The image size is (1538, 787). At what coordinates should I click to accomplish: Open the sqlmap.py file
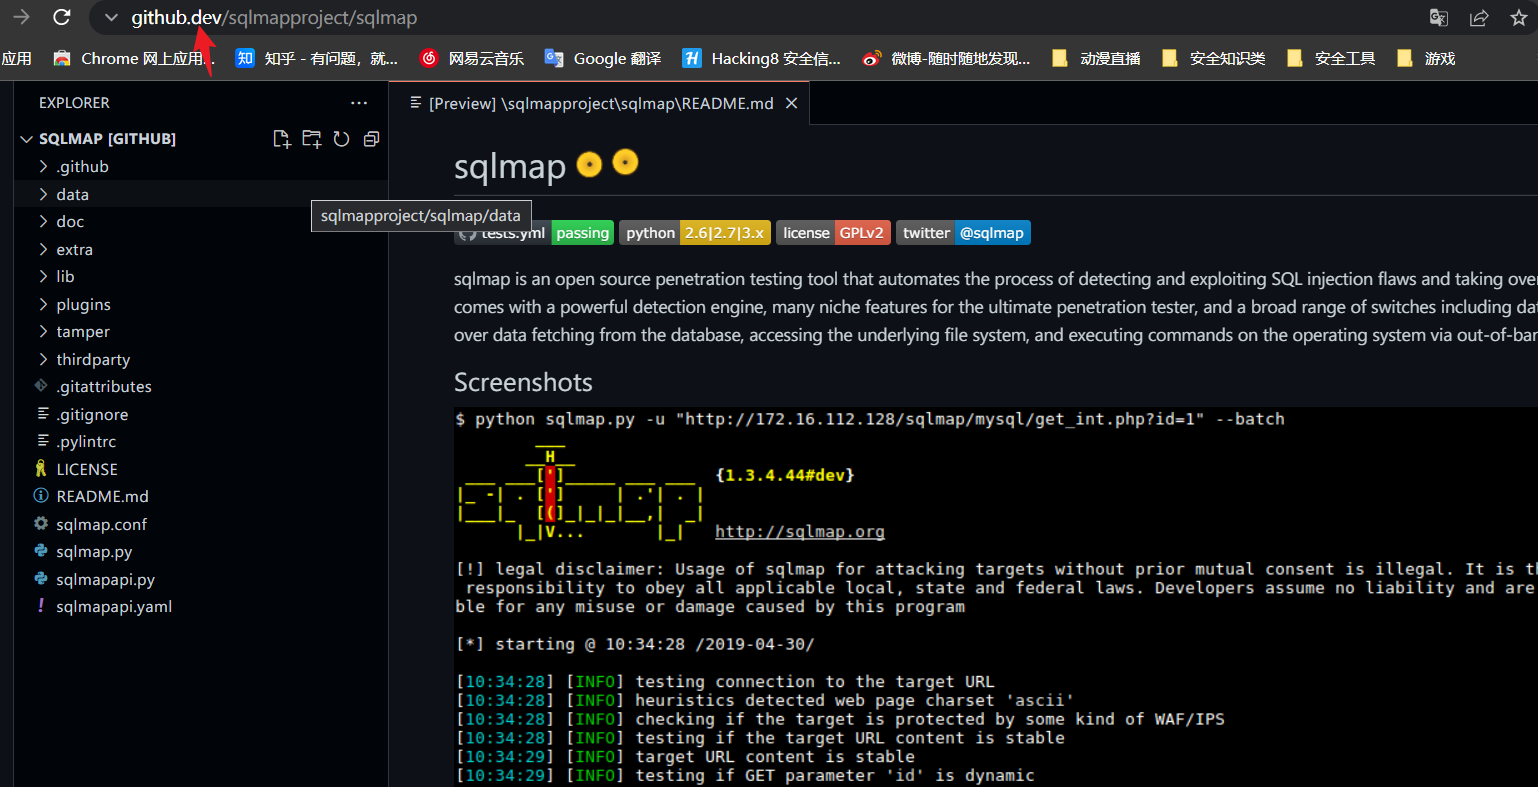pos(200,552)
